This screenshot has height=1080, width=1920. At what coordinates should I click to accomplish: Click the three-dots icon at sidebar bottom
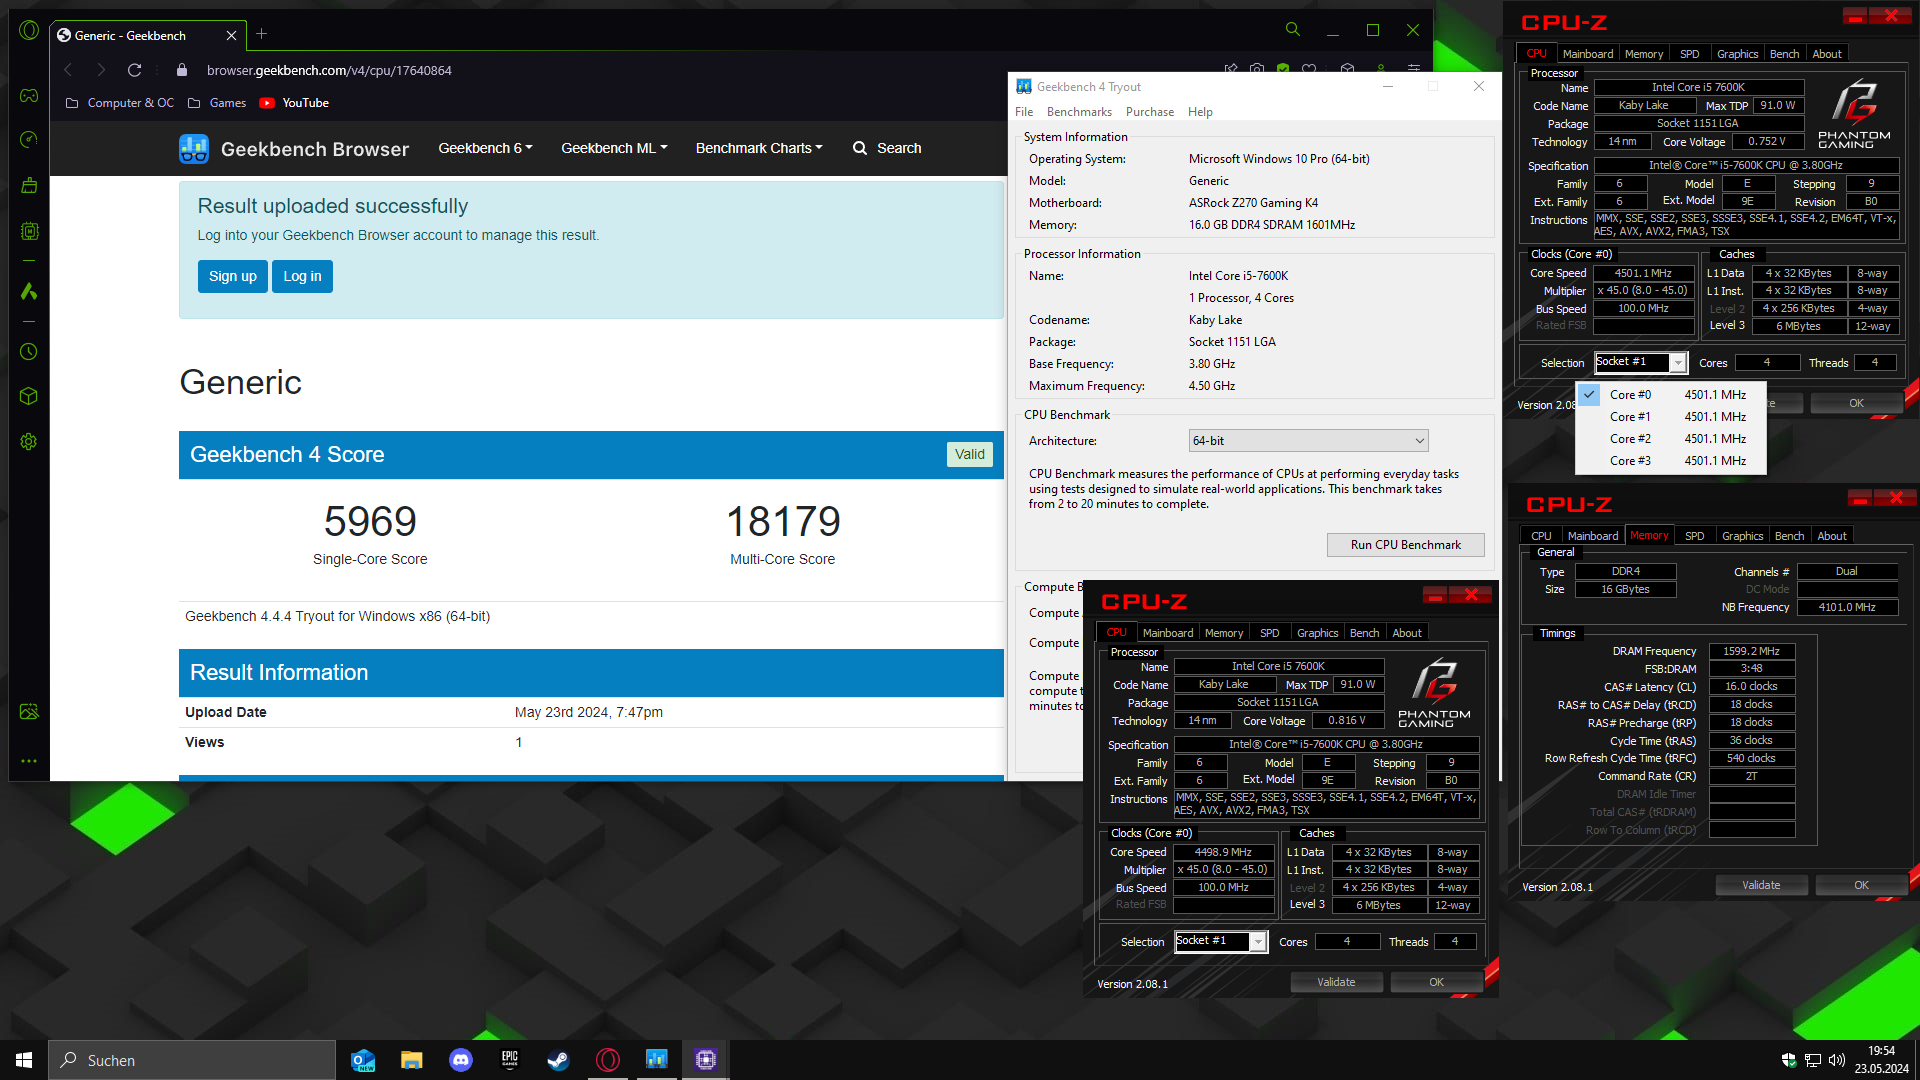(29, 761)
